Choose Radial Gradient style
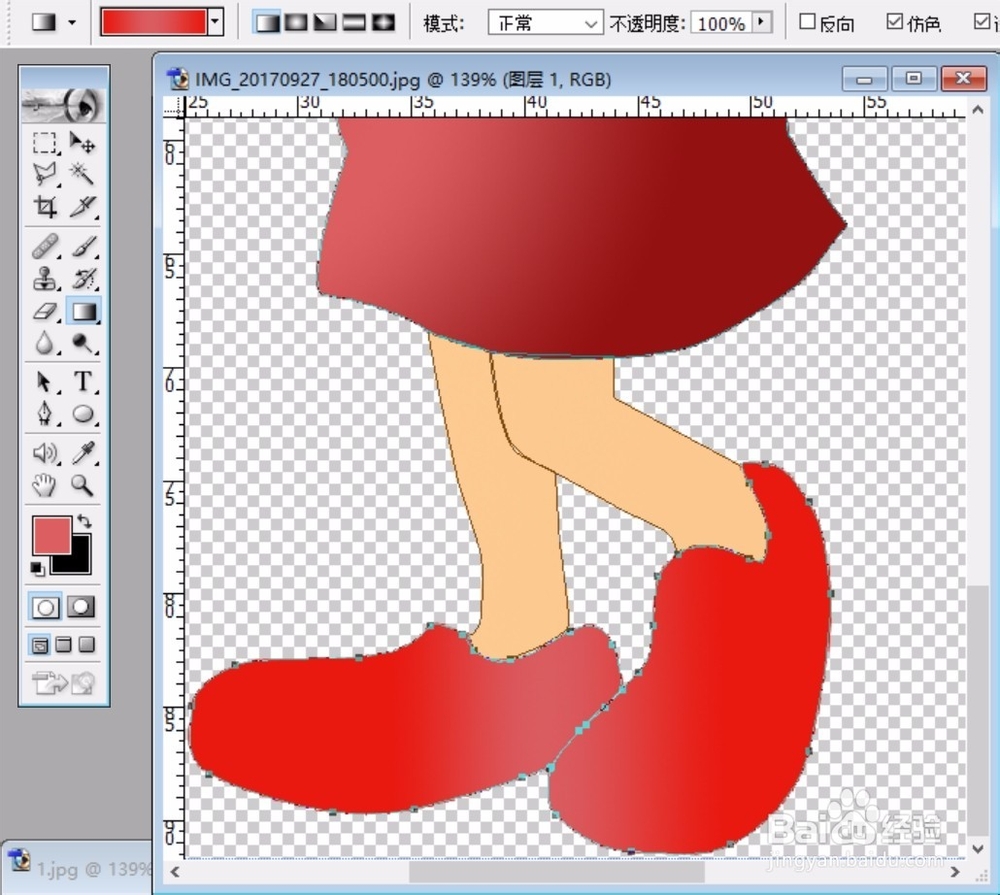 coord(296,23)
